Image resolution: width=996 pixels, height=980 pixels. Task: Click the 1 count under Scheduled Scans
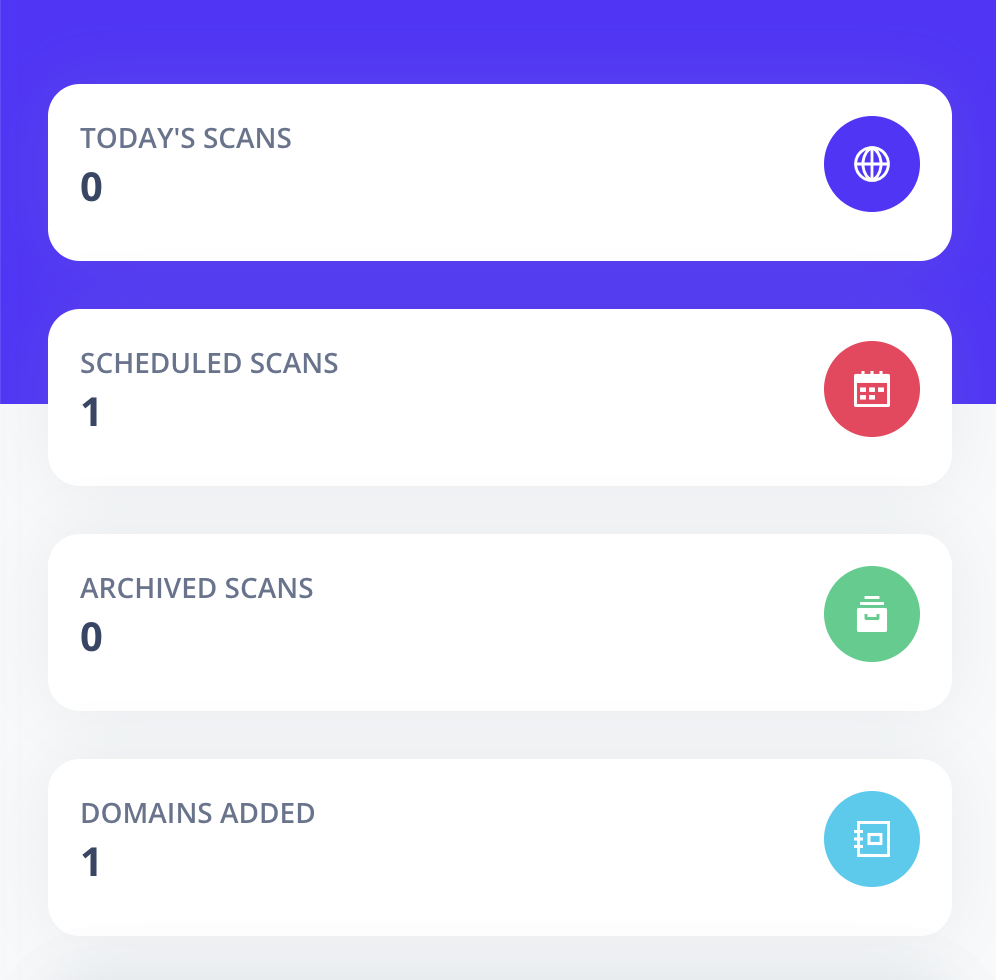click(91, 412)
